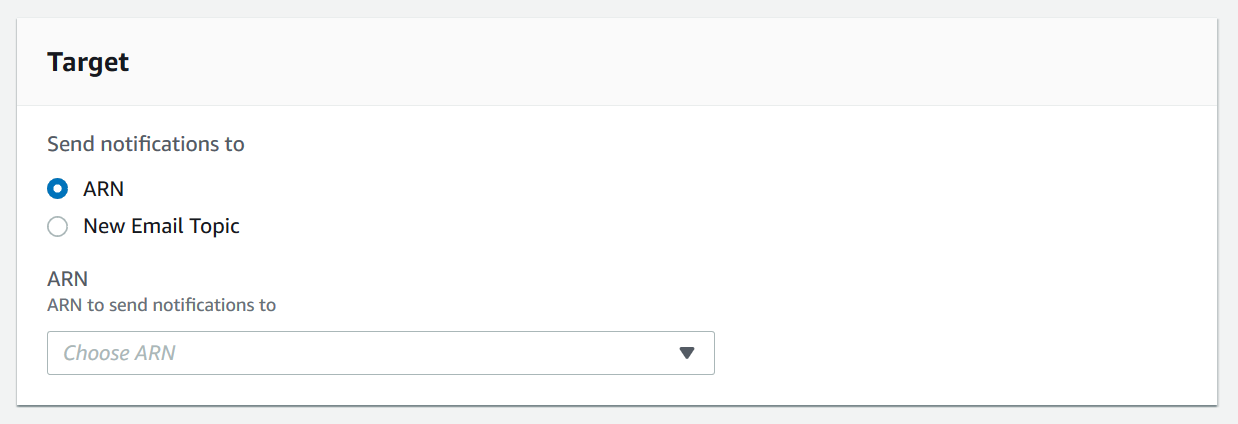Click the ARN field label above the dropdown
This screenshot has height=424, width=1238.
point(68,280)
